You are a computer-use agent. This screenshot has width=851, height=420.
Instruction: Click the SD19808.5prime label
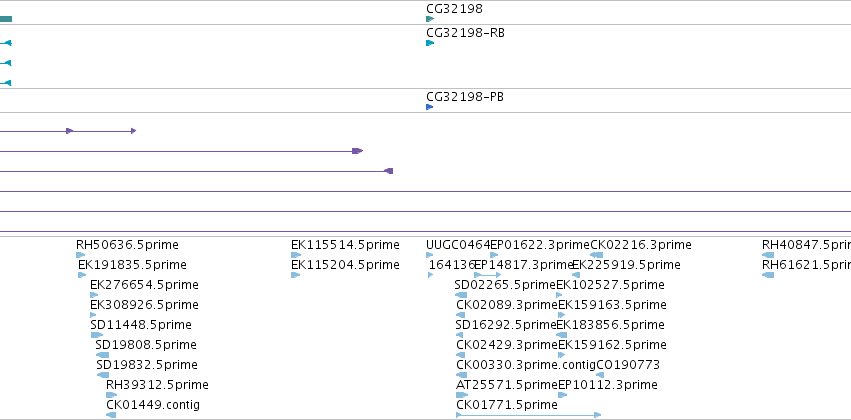145,345
